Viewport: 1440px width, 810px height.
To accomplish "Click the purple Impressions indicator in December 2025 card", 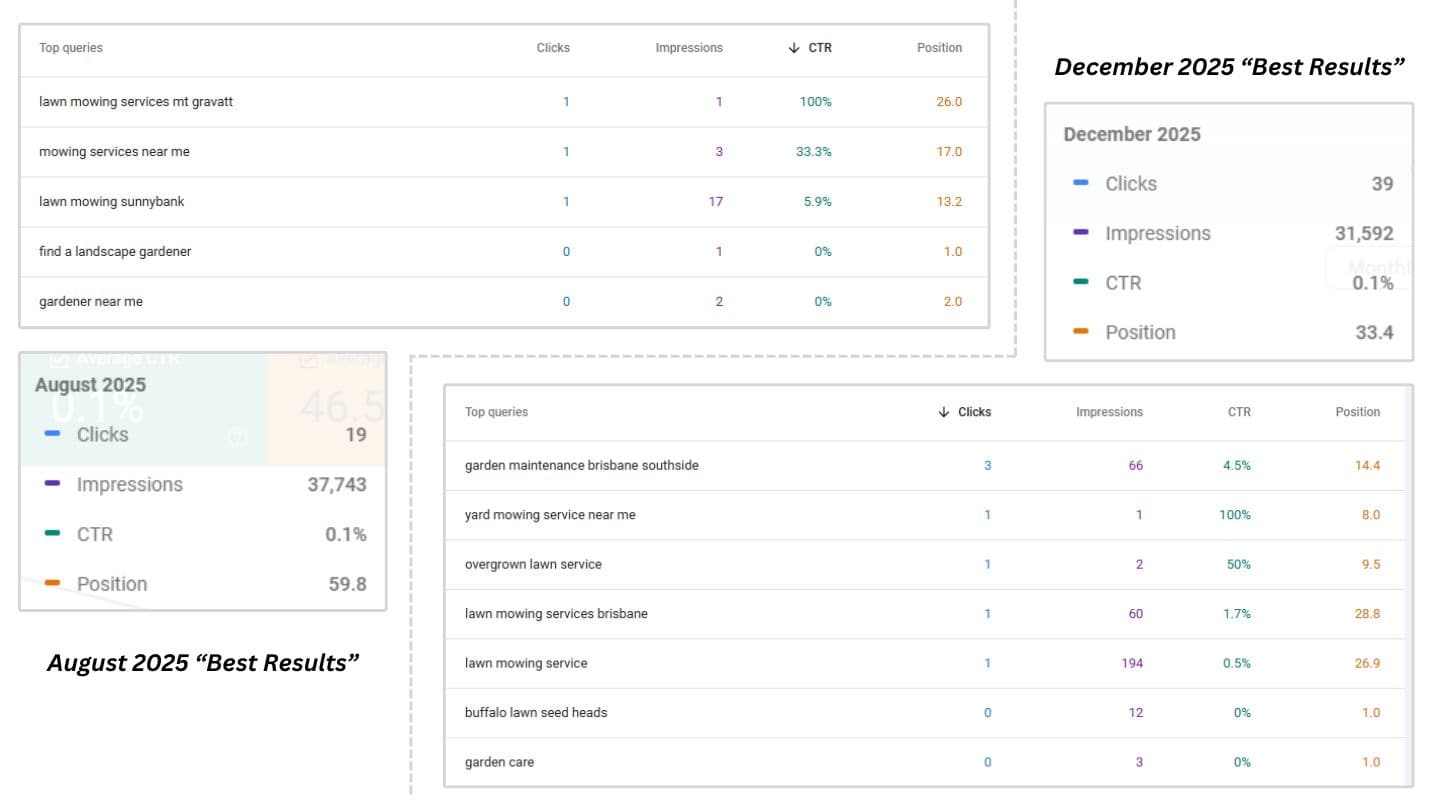I will (x=1079, y=233).
